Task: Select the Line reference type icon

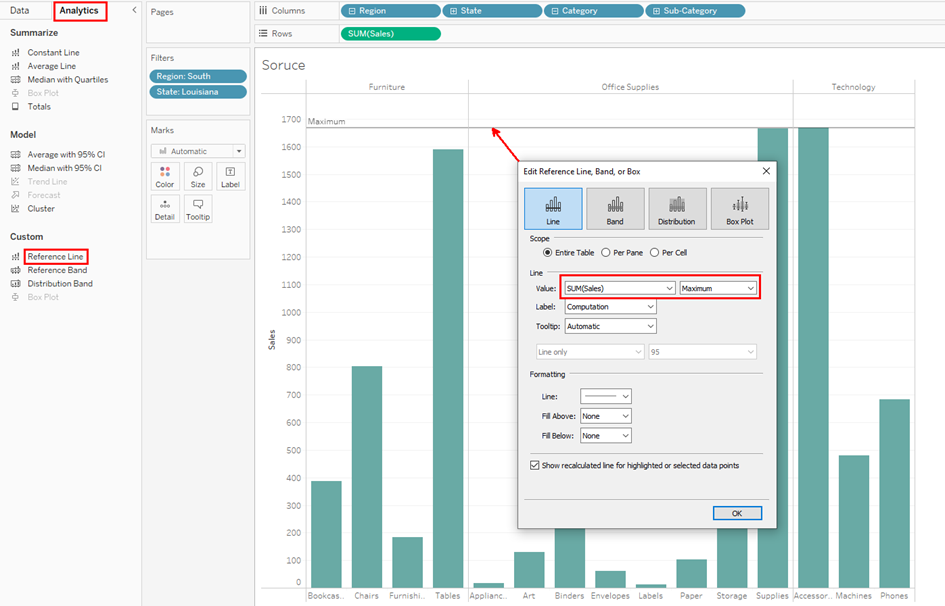Action: tap(553, 209)
